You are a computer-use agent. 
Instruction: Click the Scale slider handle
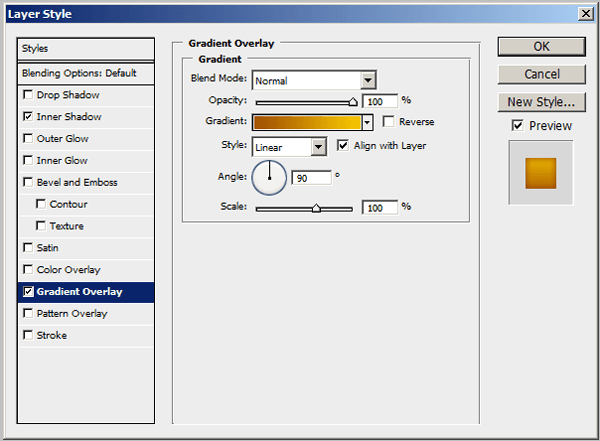[x=316, y=208]
